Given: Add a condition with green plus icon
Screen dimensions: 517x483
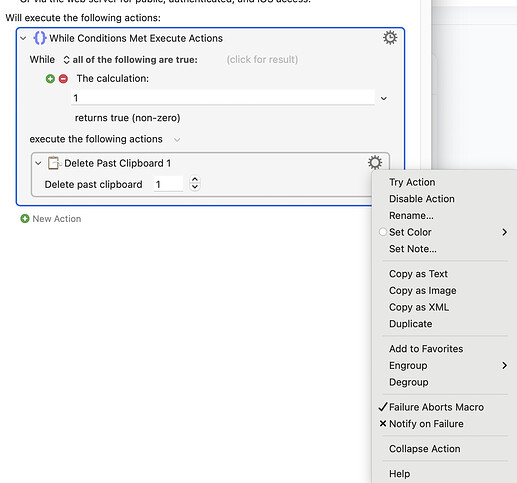Looking at the screenshot, I should [x=50, y=79].
